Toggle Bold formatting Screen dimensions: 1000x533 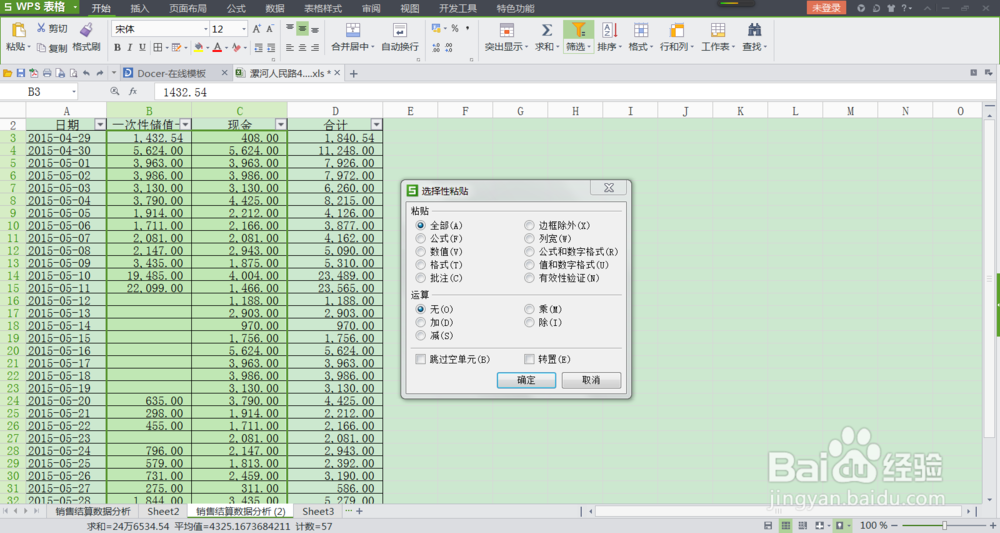tap(117, 48)
